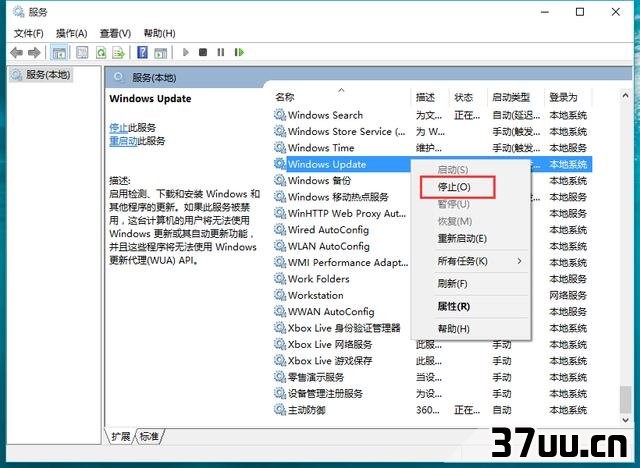The image size is (640, 468).
Task: Click the 重启动 this service link
Action: click(x=123, y=141)
